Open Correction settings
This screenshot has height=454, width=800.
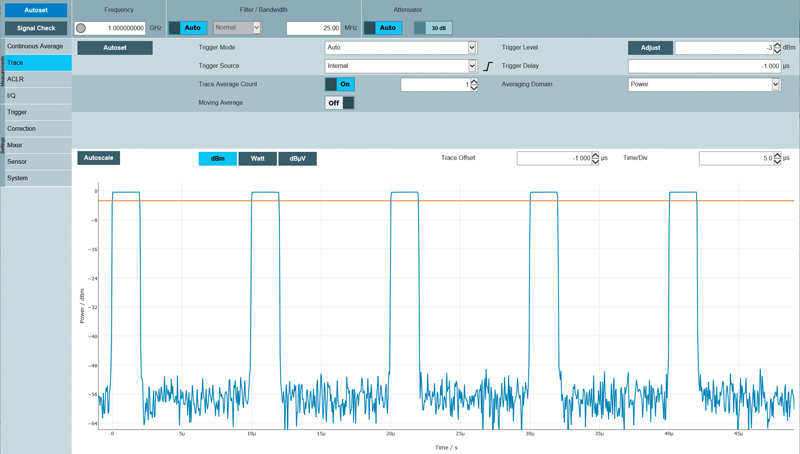tap(38, 129)
